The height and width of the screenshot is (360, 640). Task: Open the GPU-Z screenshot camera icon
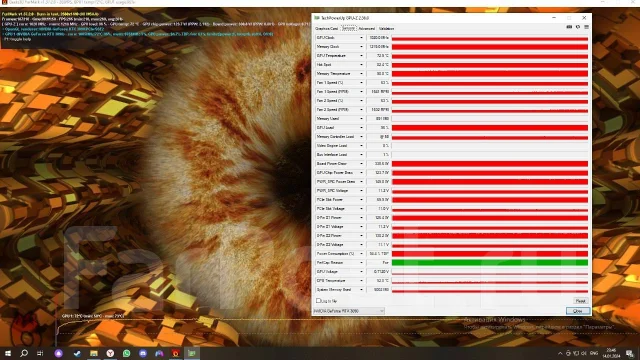(x=569, y=27)
